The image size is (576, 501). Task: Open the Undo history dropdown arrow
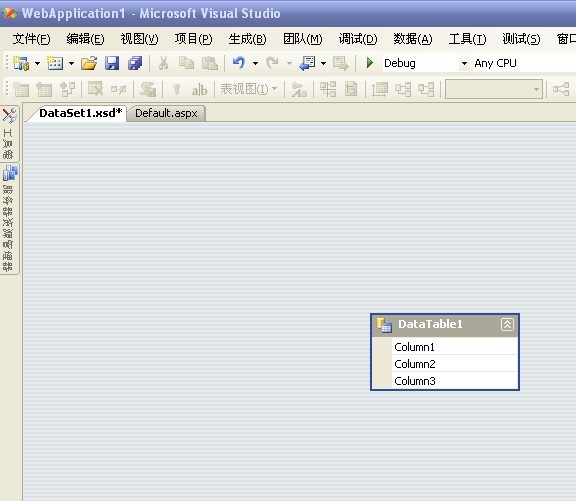pyautogui.click(x=255, y=64)
